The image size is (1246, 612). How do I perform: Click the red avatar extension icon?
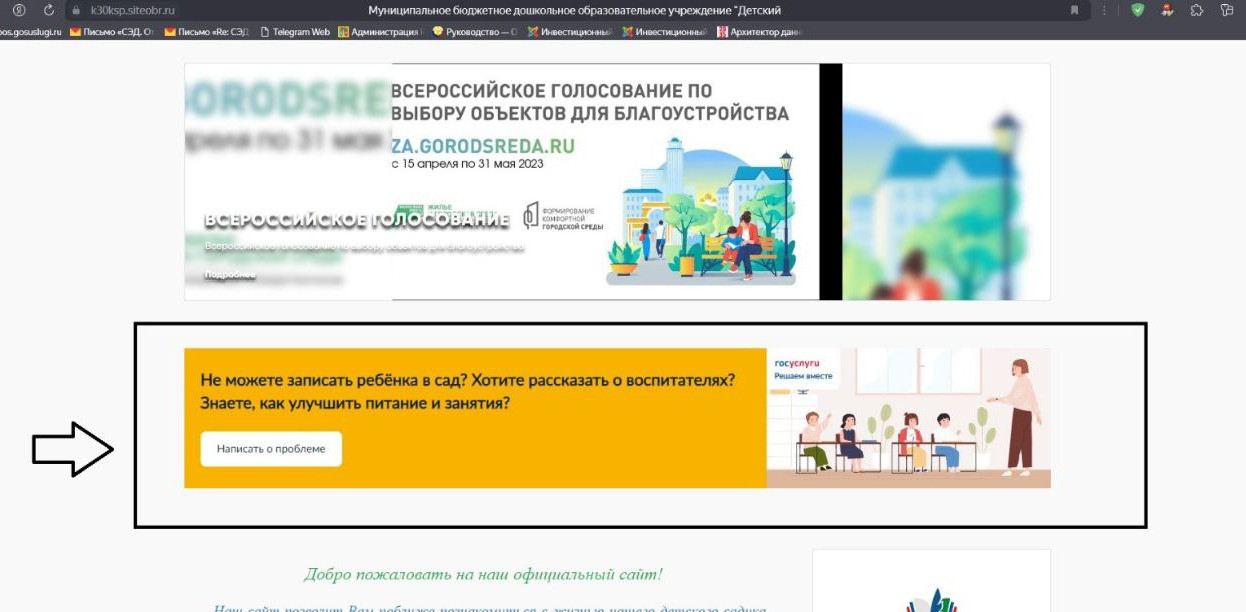click(1167, 10)
